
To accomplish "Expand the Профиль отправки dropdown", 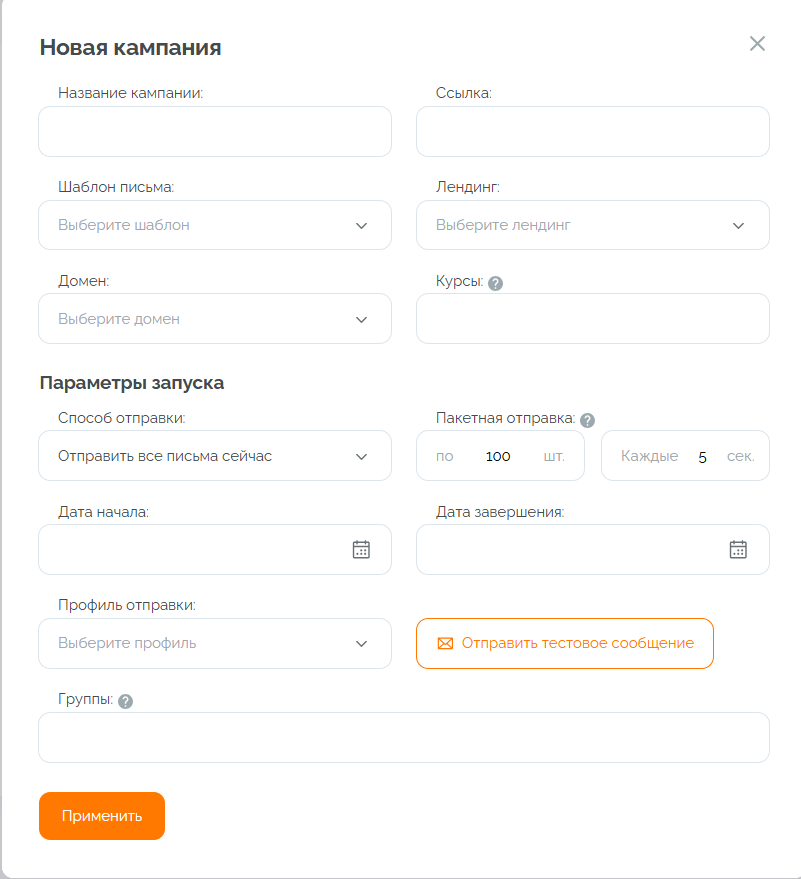I will [x=215, y=643].
